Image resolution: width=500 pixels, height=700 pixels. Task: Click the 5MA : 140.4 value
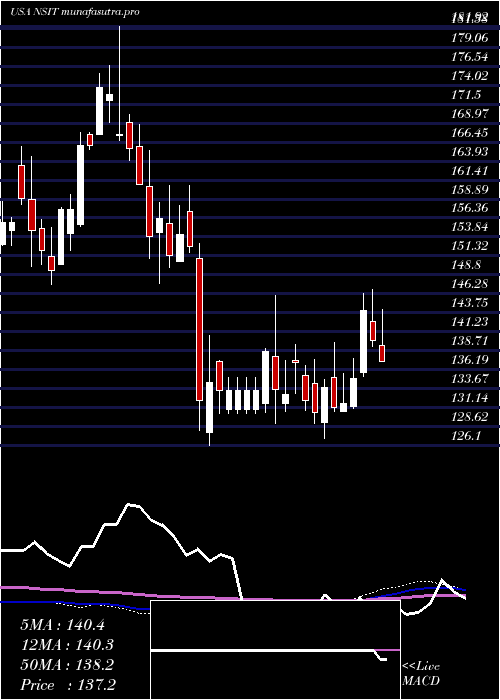[x=62, y=625]
